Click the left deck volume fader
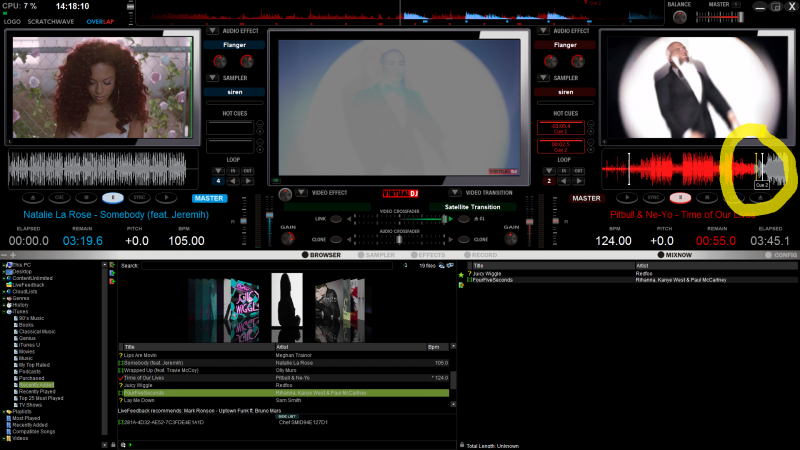The image size is (800, 450). pyautogui.click(x=270, y=216)
